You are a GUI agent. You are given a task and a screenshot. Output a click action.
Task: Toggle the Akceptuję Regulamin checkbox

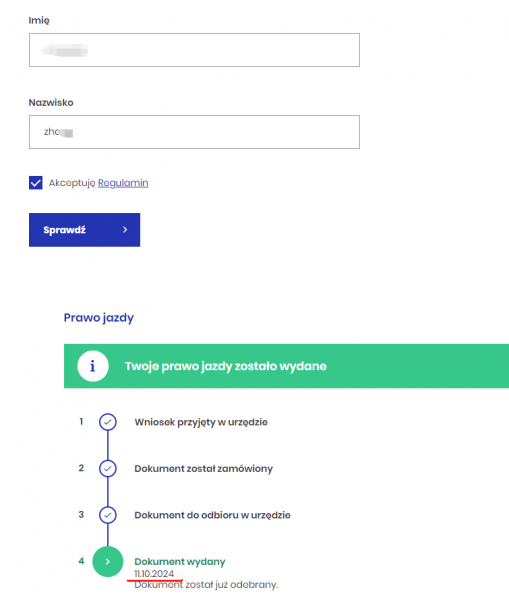click(36, 183)
